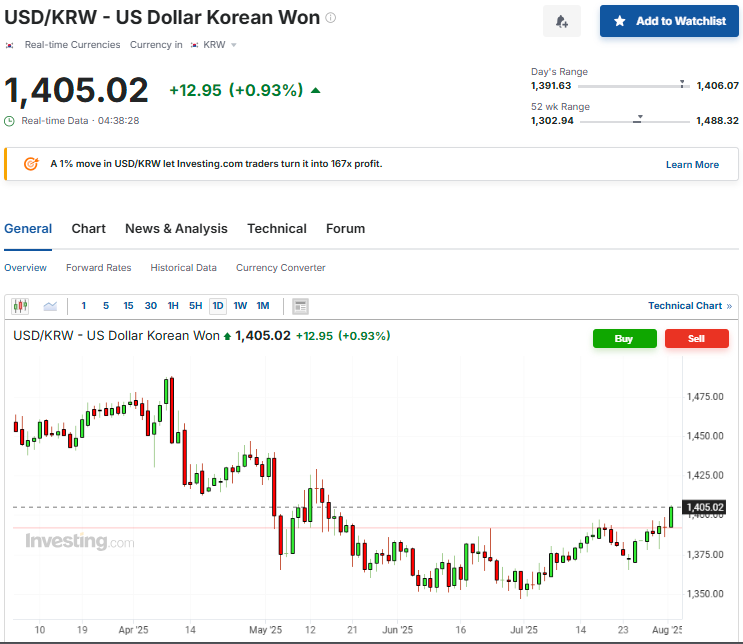743x644 pixels.
Task: Set chart interval to 1 minute
Action: pos(84,306)
